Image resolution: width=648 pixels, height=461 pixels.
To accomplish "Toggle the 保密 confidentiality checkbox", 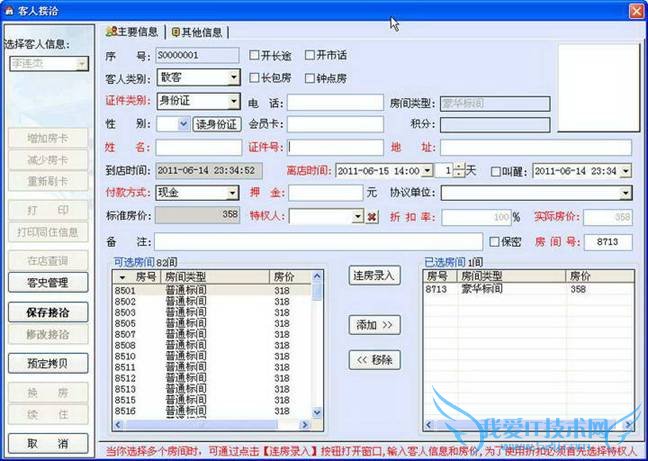I will pyautogui.click(x=494, y=242).
